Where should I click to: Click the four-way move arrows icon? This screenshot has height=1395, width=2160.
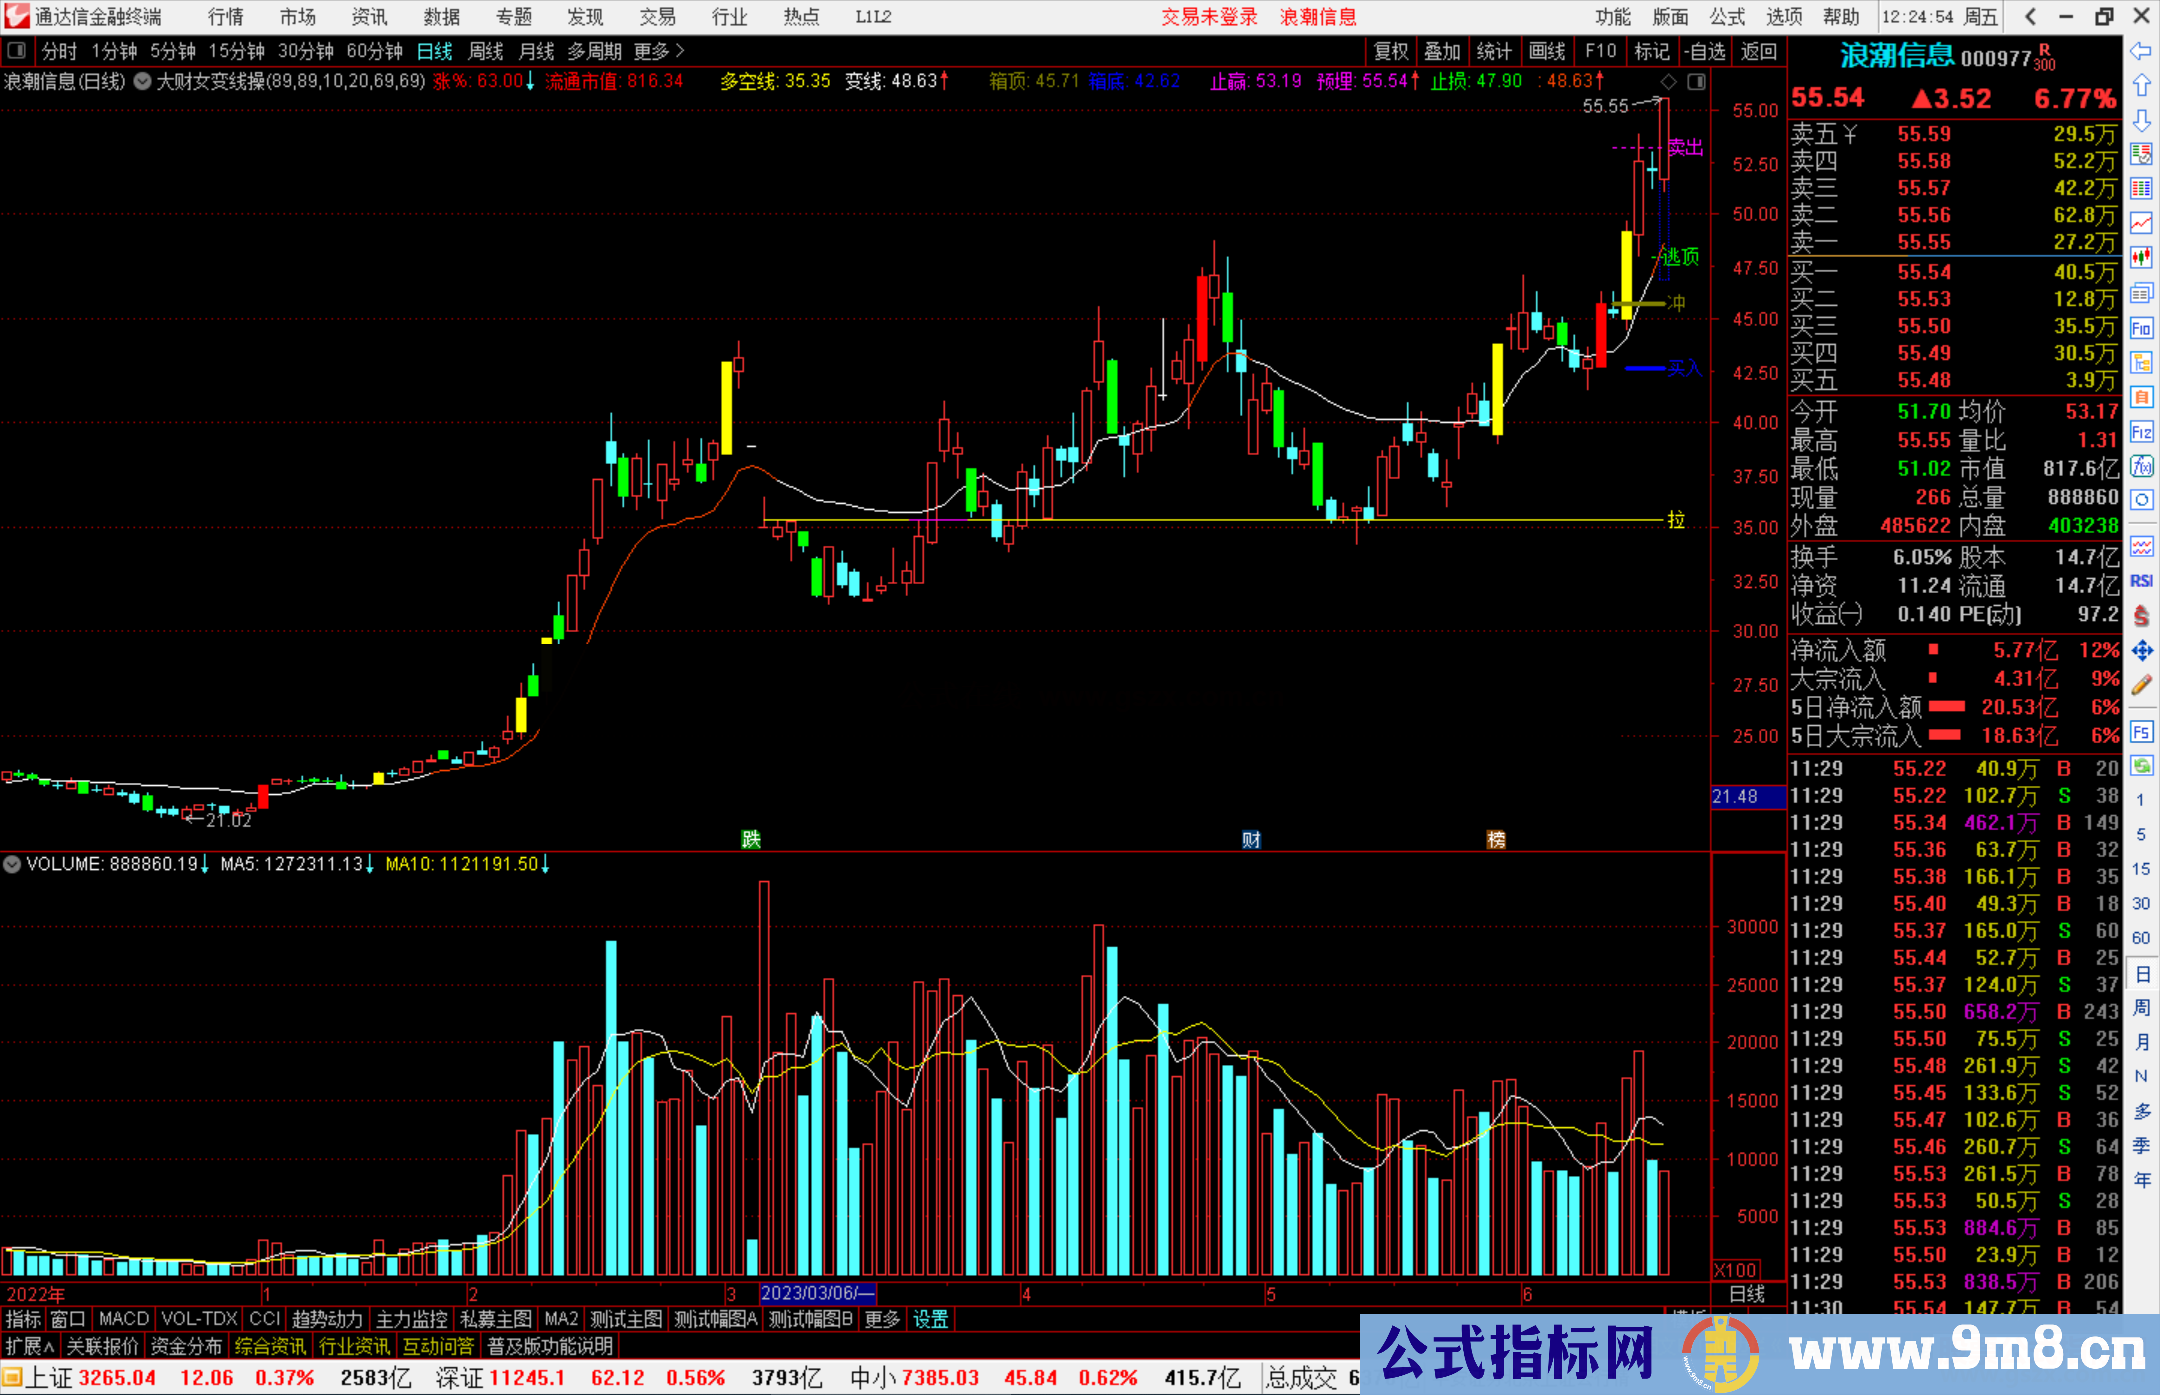click(x=2141, y=651)
